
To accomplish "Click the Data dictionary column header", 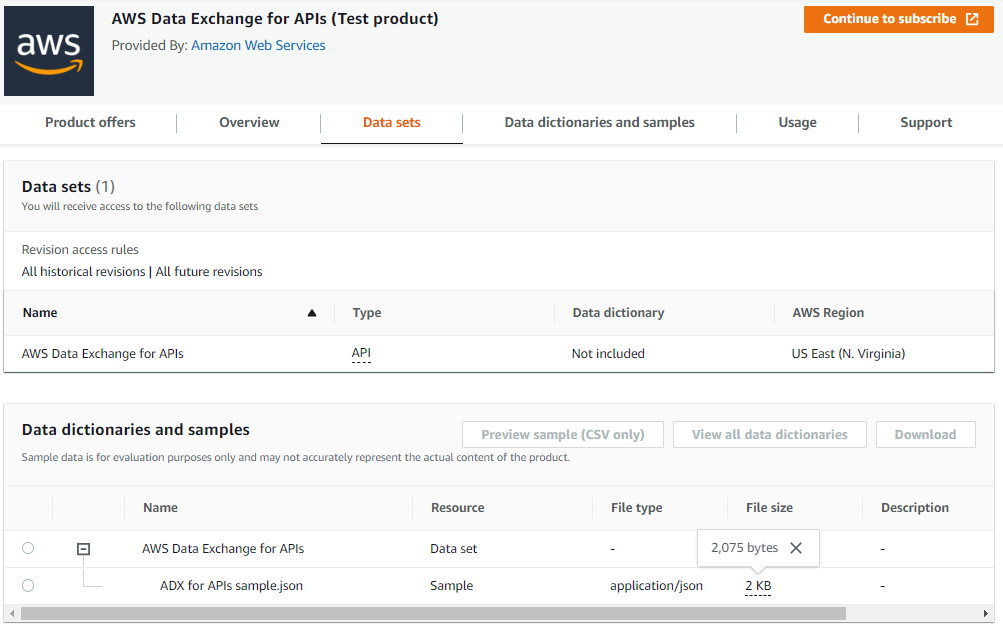I will point(618,313).
